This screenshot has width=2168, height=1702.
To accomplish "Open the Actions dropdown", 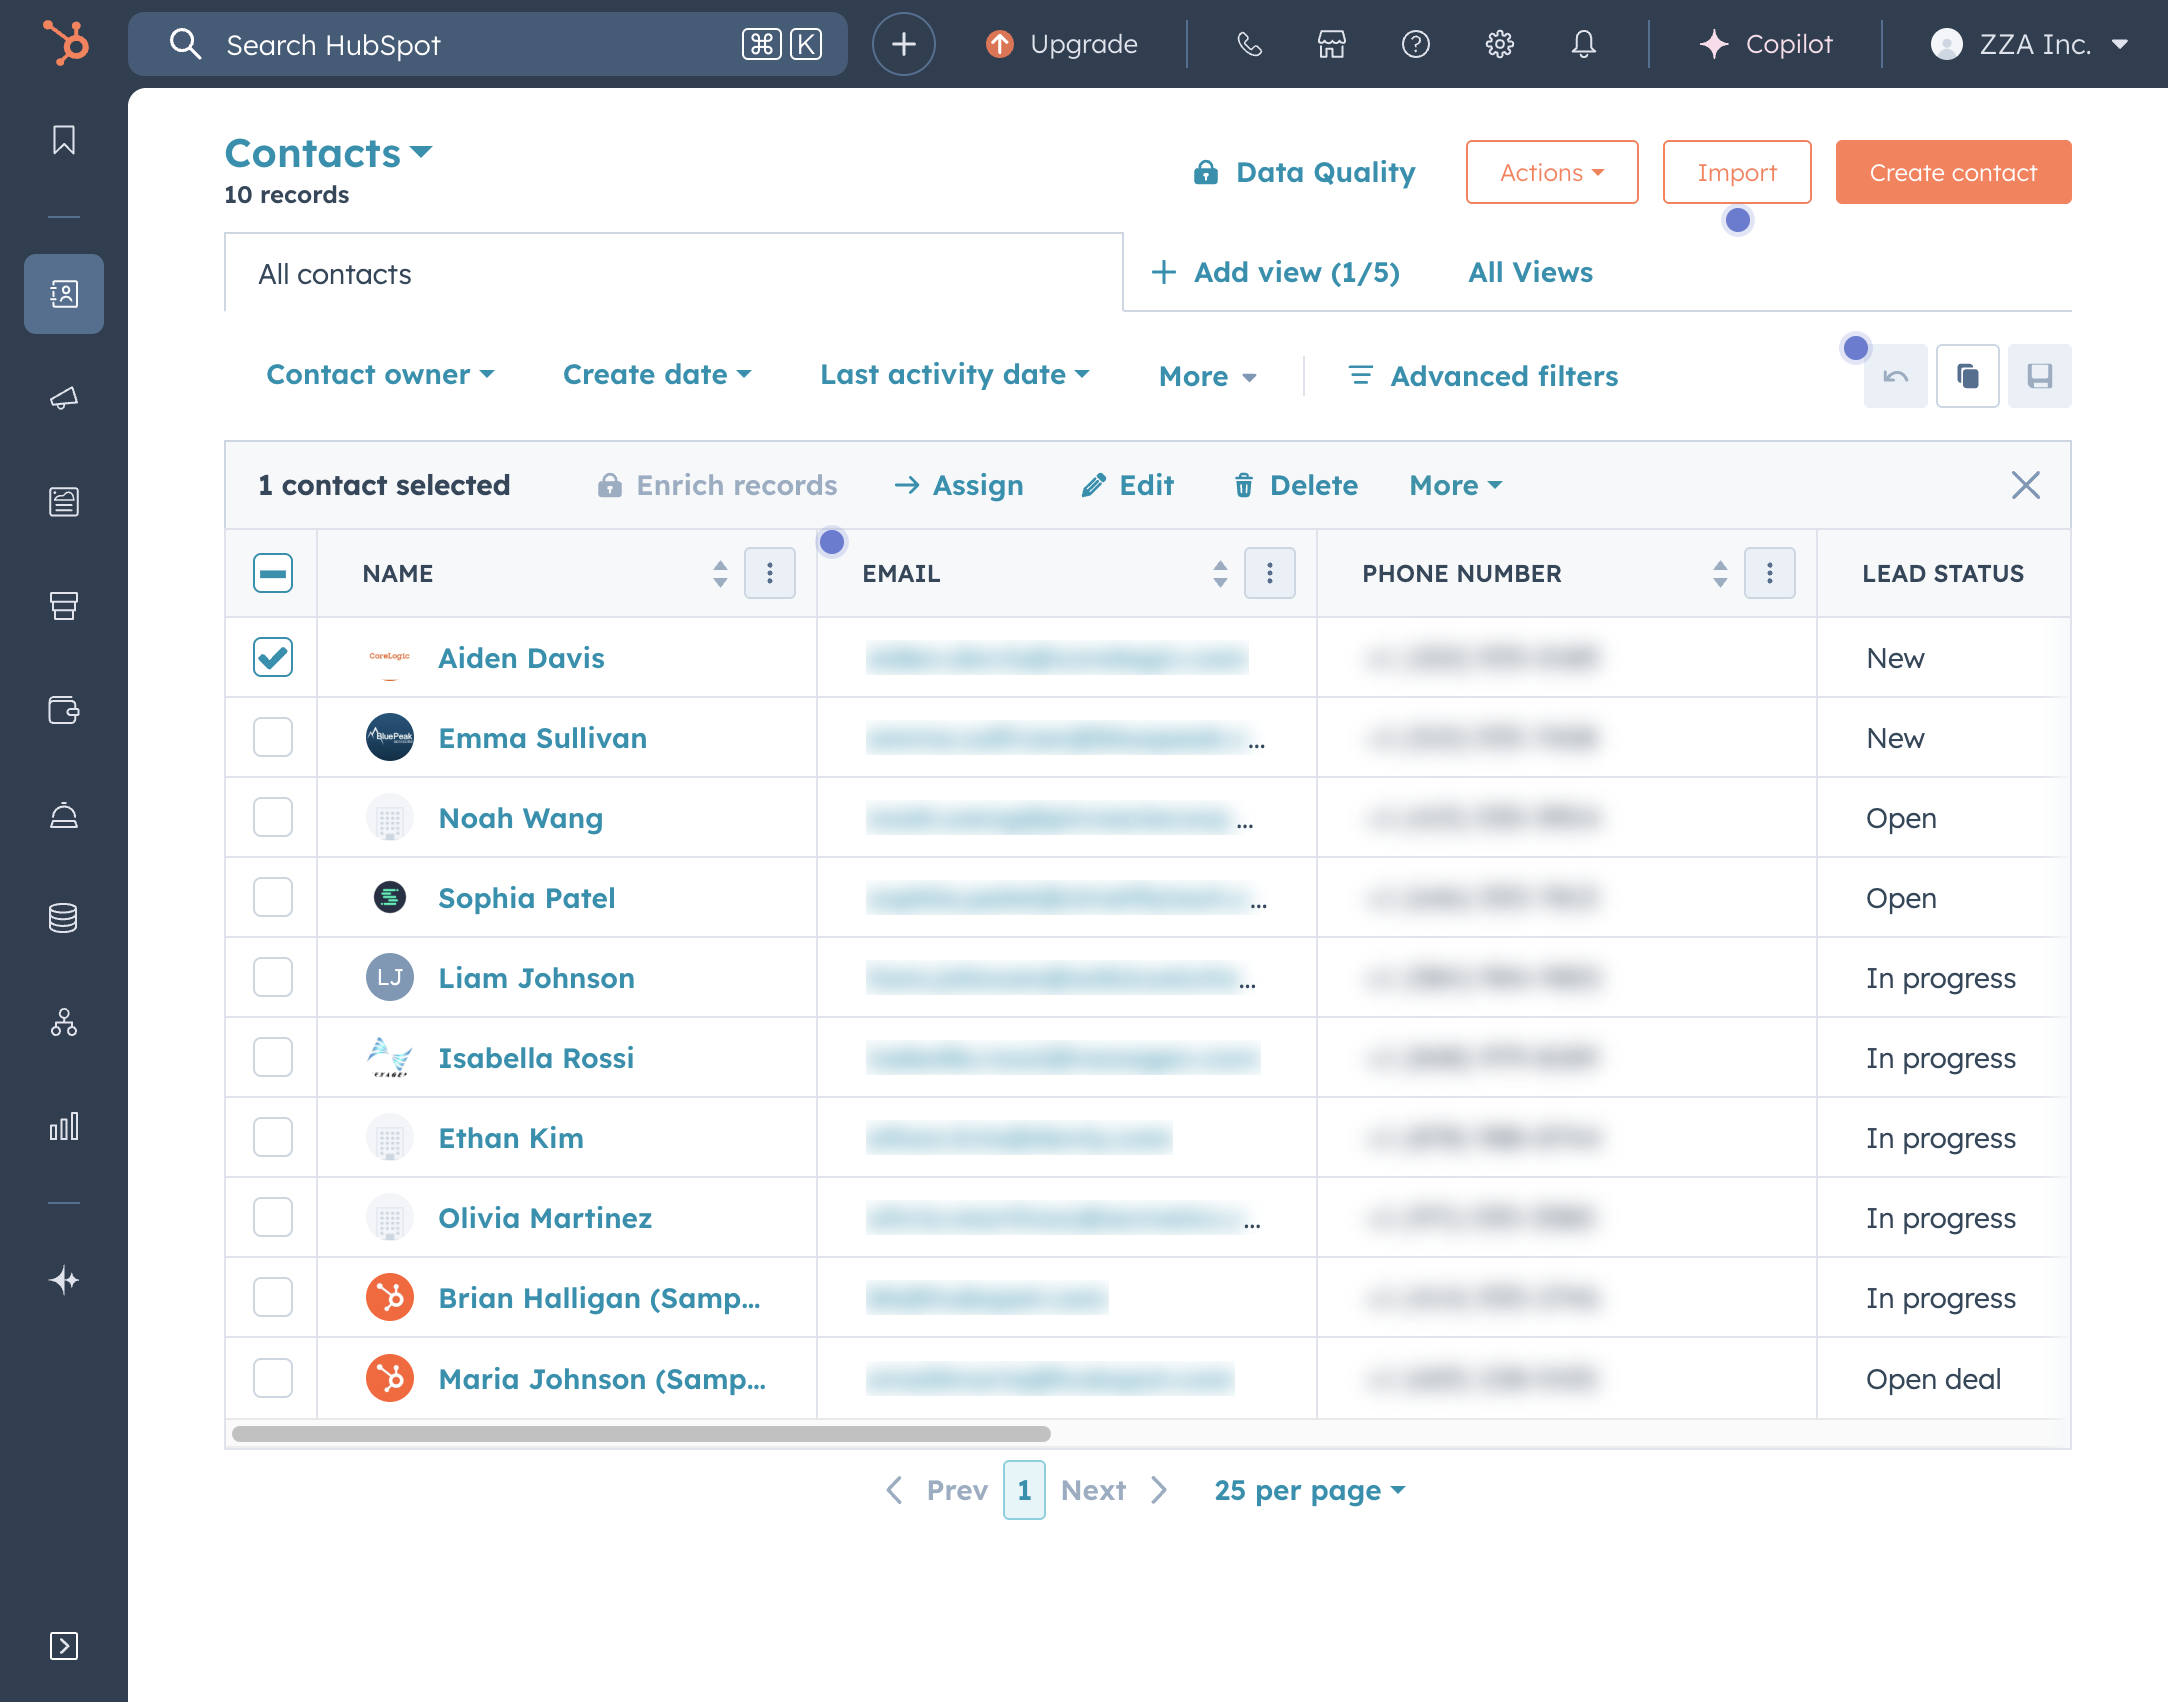I will point(1552,172).
